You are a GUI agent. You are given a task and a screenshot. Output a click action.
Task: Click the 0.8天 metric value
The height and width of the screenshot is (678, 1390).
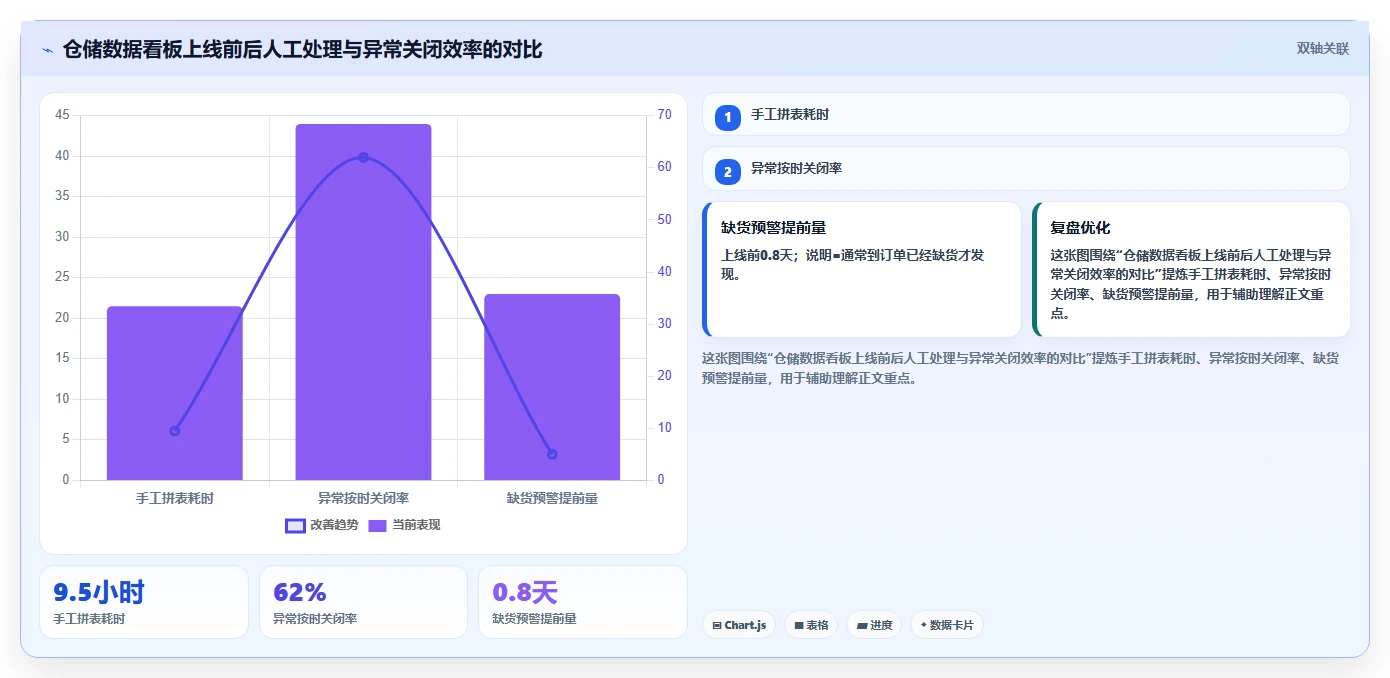pos(525,592)
